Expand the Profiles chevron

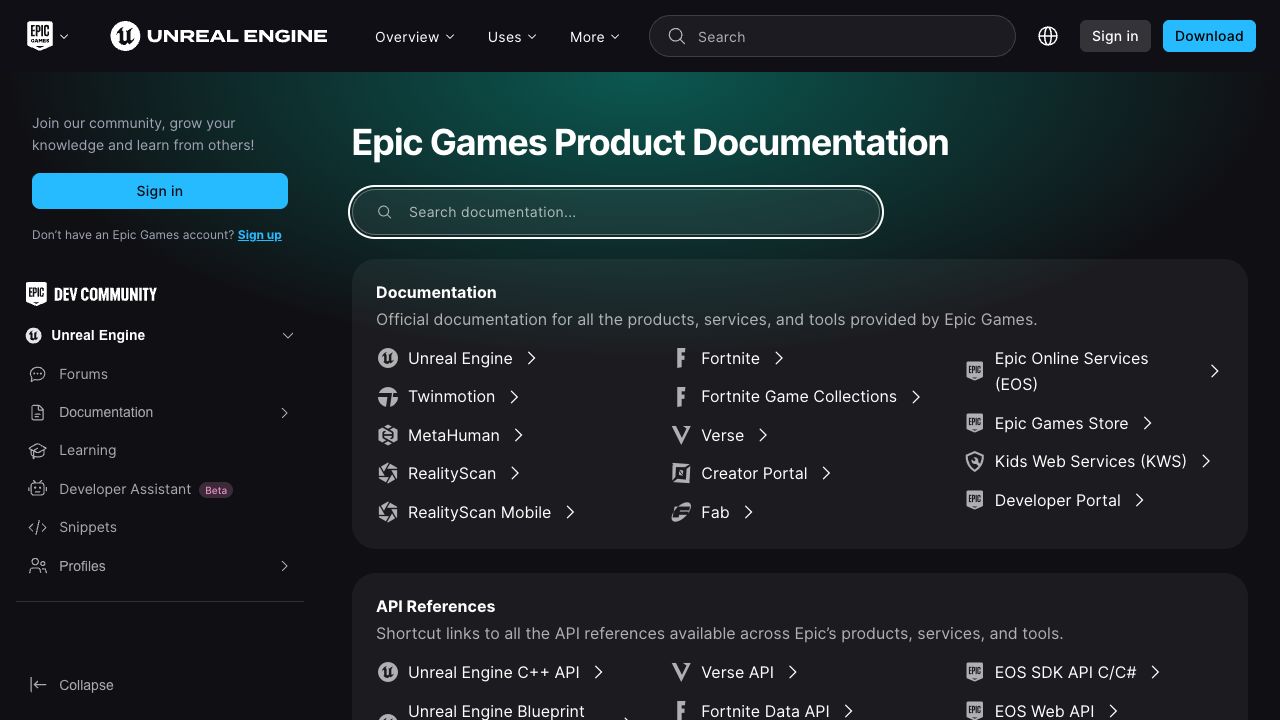coord(284,566)
